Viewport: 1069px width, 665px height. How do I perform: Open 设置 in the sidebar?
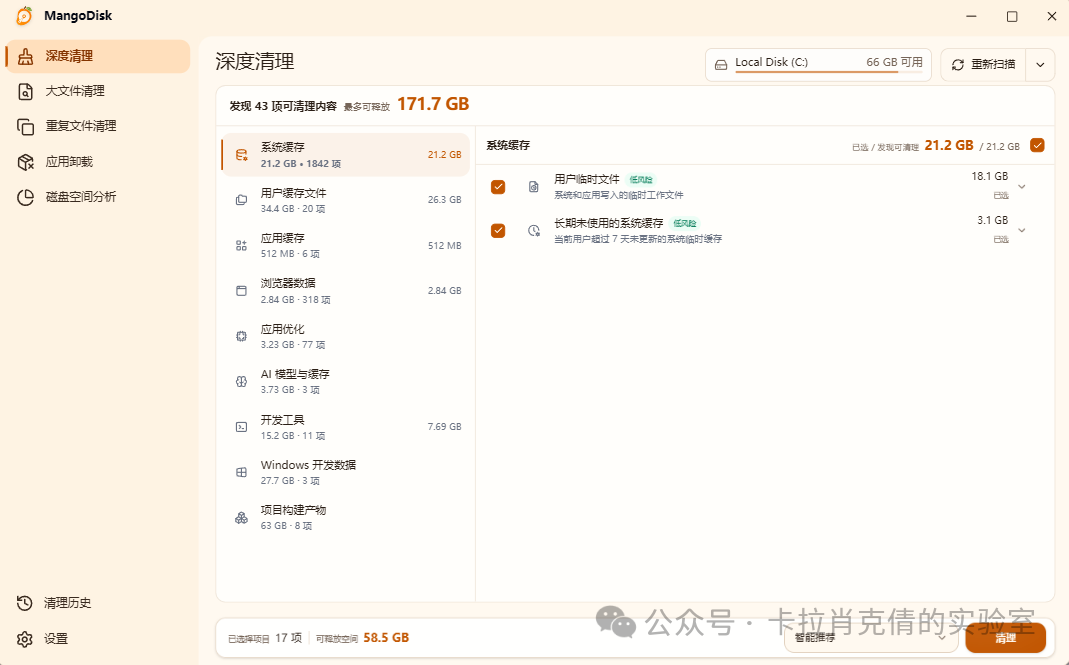click(x=98, y=639)
